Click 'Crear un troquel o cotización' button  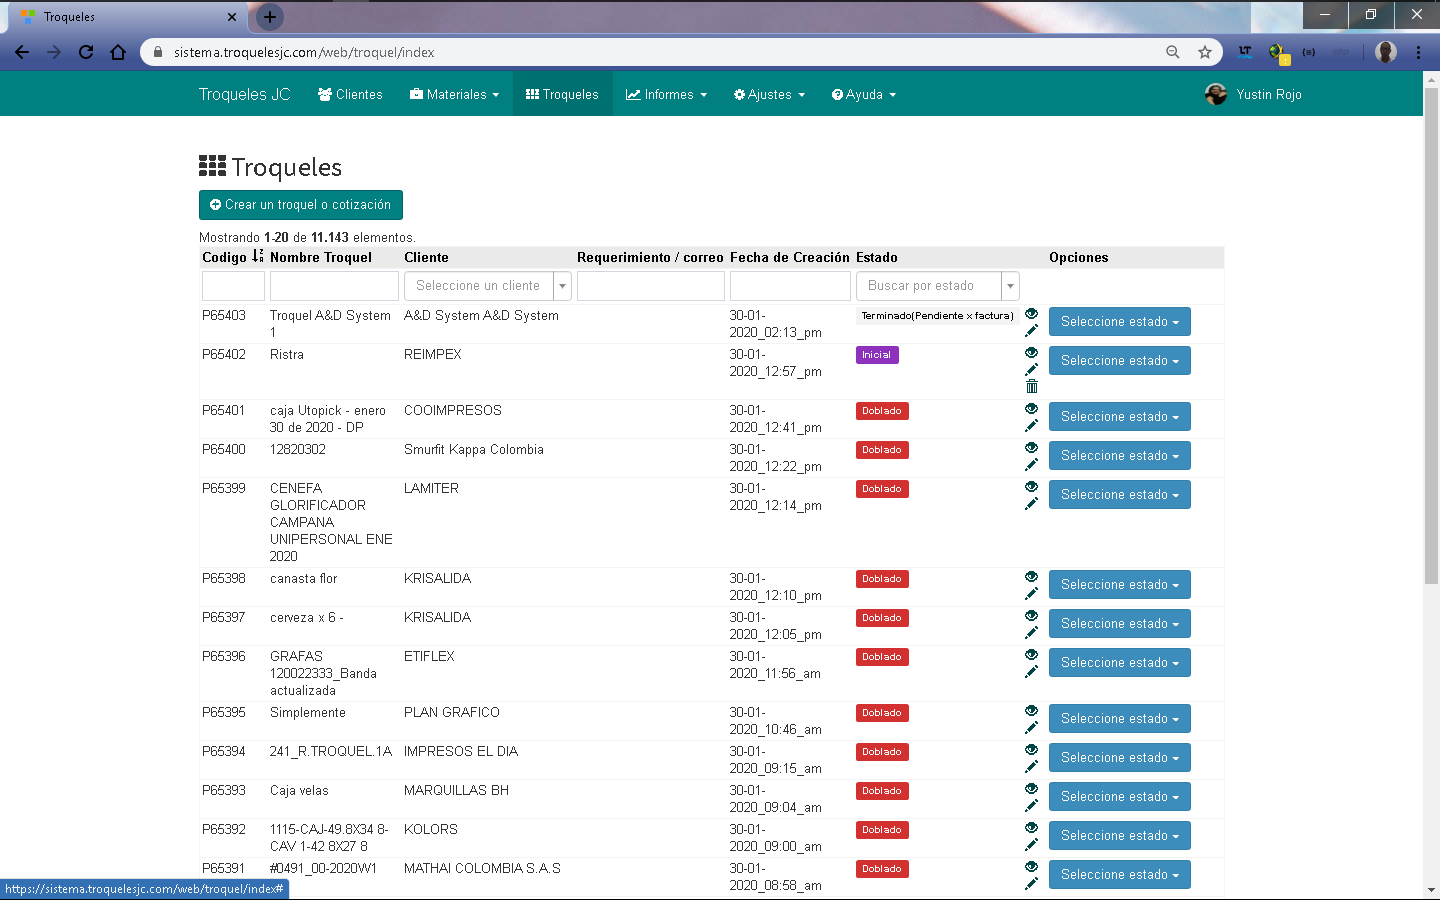tap(301, 205)
